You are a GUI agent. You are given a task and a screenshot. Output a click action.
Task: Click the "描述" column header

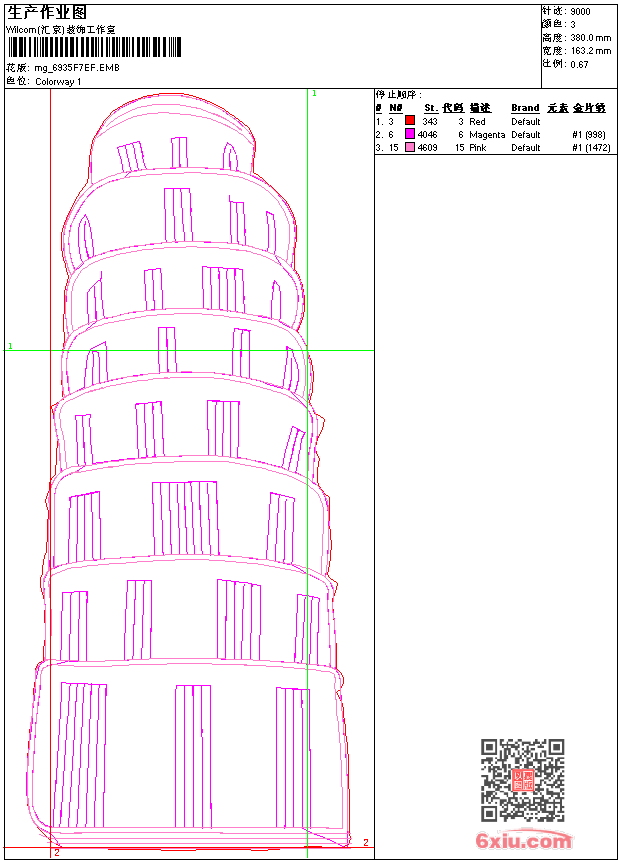[x=480, y=108]
